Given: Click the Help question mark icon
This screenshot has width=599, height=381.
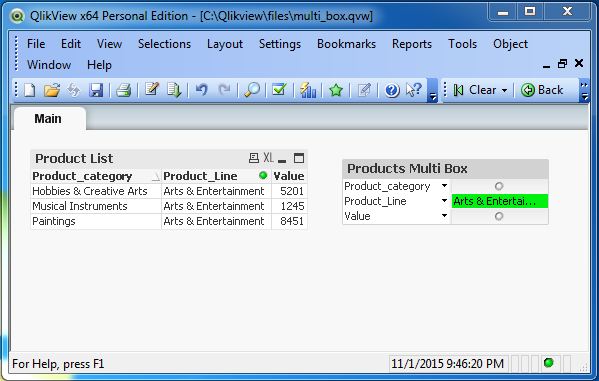Looking at the screenshot, I should [392, 90].
